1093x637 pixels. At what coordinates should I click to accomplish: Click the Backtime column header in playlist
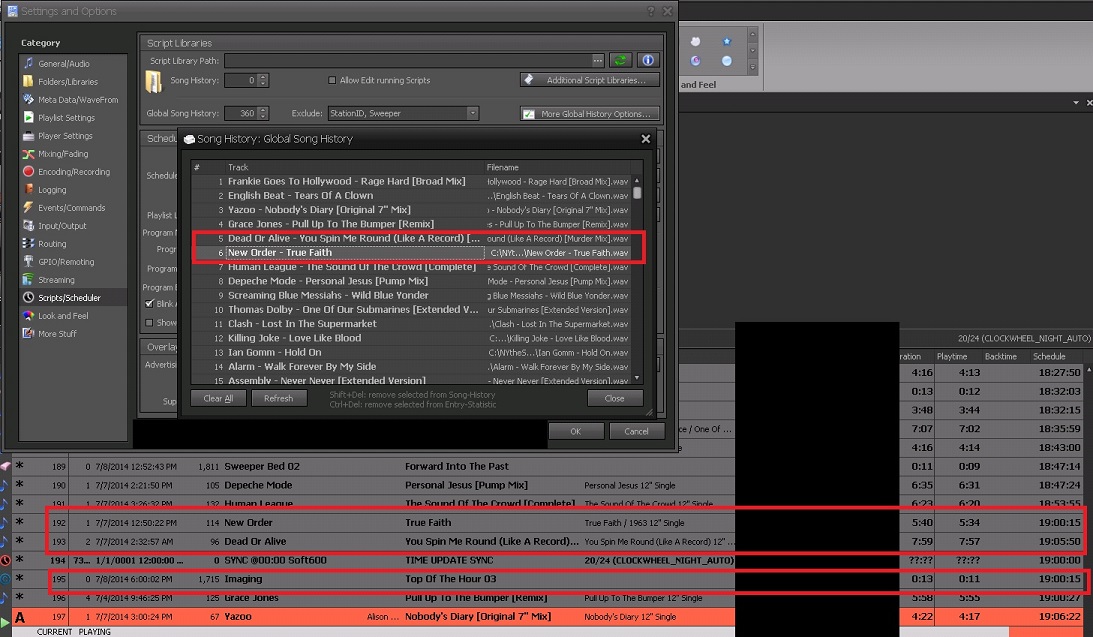[x=1001, y=356]
